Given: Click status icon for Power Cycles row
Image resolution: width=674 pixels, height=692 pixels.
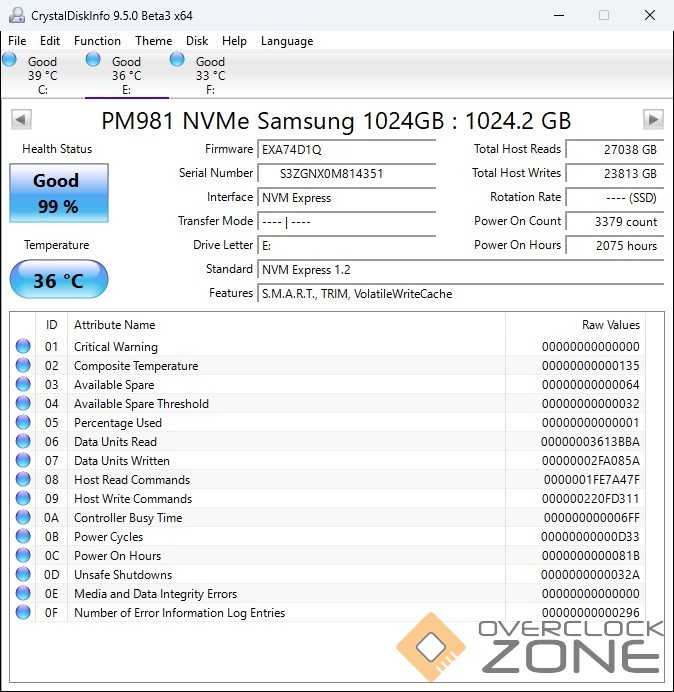Looking at the screenshot, I should point(23,536).
